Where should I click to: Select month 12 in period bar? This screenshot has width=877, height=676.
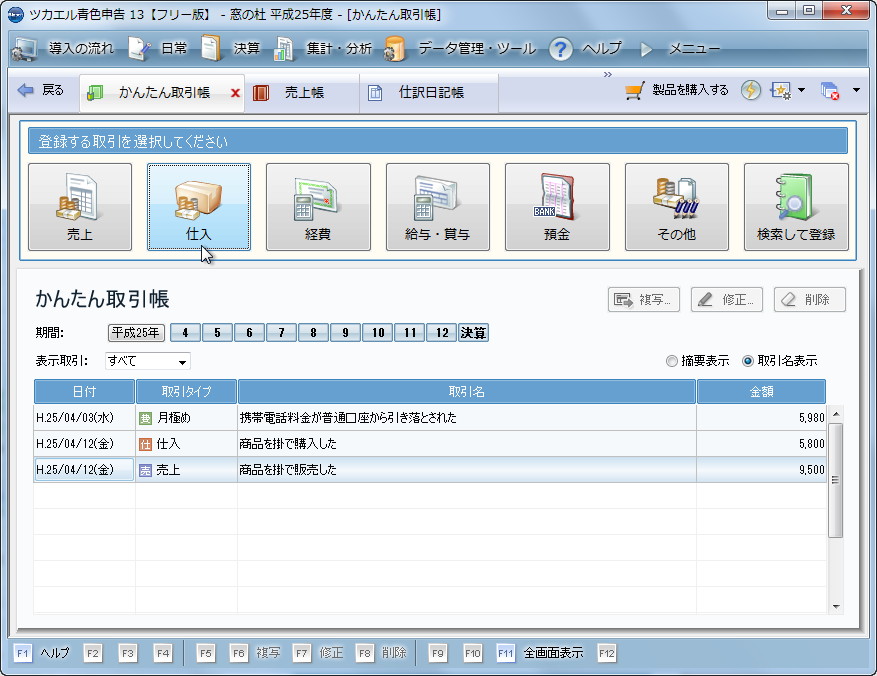[x=442, y=333]
